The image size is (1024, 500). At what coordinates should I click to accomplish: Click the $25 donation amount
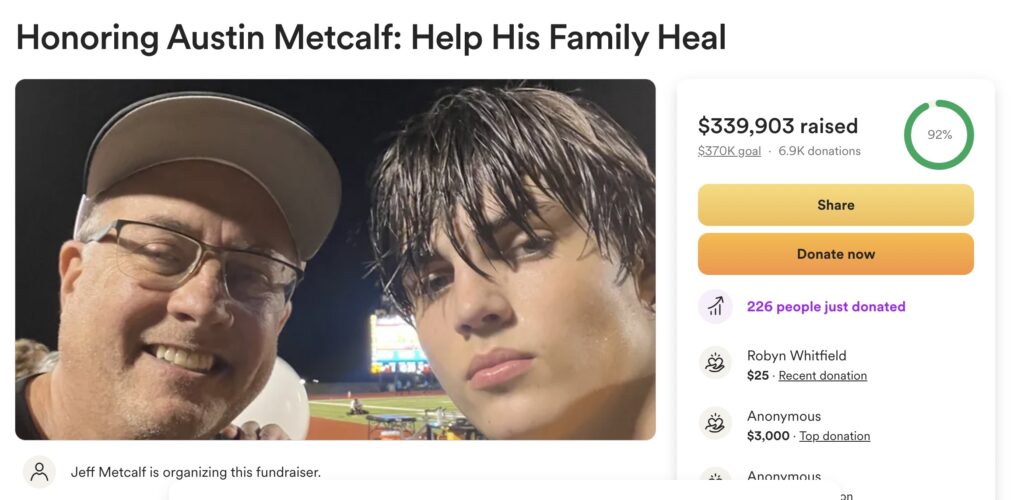coord(758,376)
